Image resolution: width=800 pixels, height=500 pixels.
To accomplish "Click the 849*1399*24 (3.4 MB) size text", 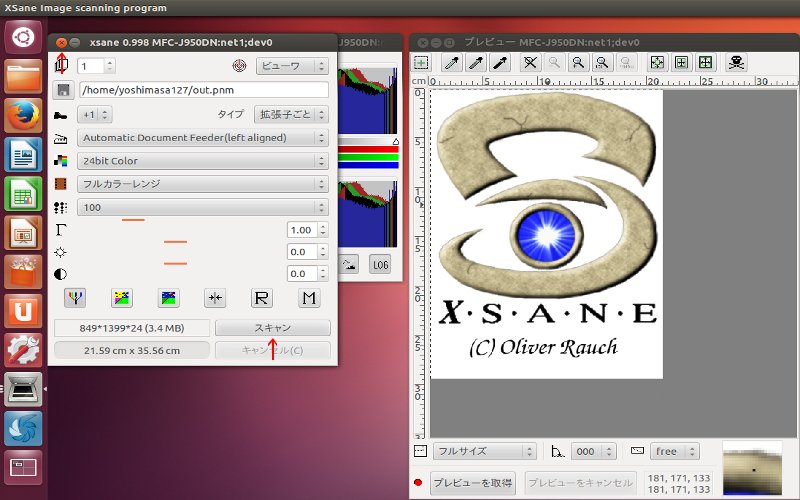I will pos(132,328).
